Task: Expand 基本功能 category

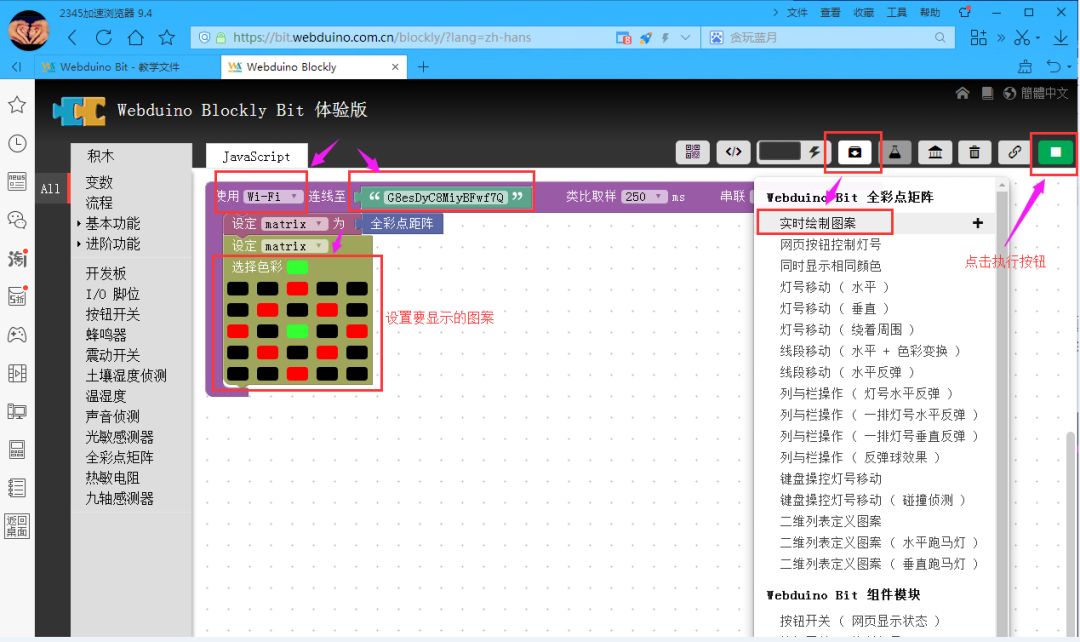Action: pyautogui.click(x=112, y=223)
